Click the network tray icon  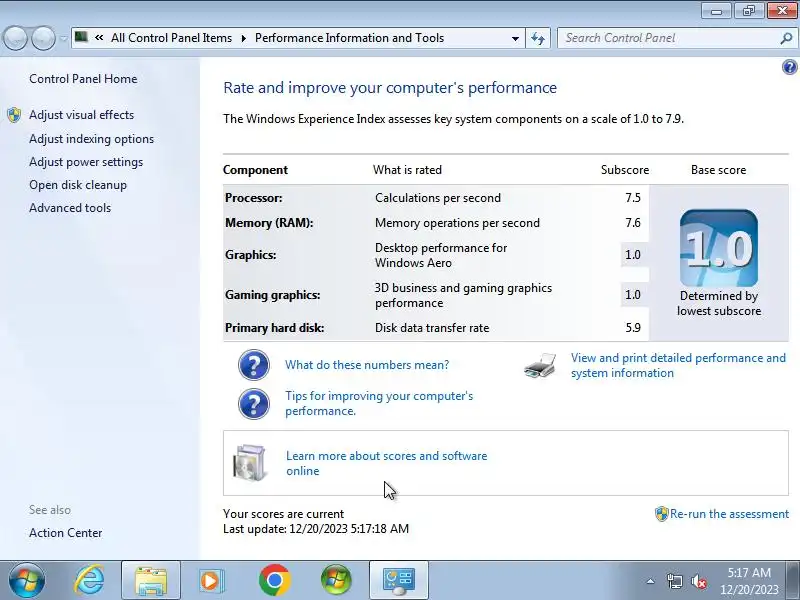tap(674, 581)
